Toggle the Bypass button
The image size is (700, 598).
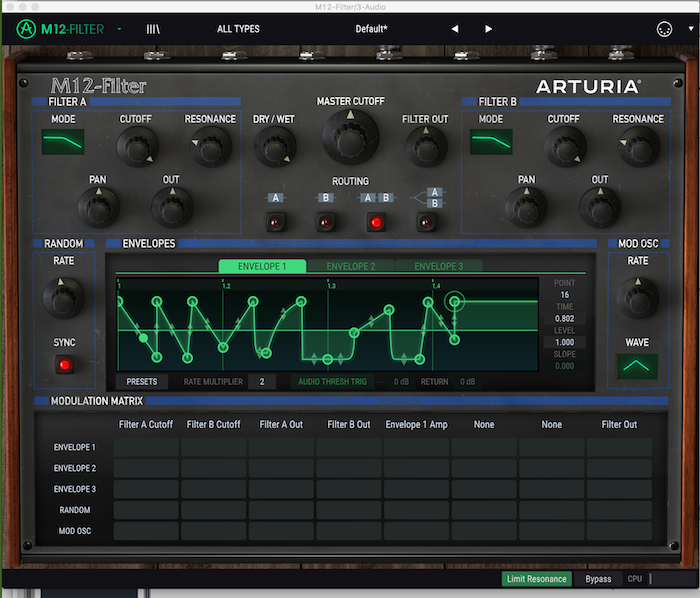tap(598, 579)
